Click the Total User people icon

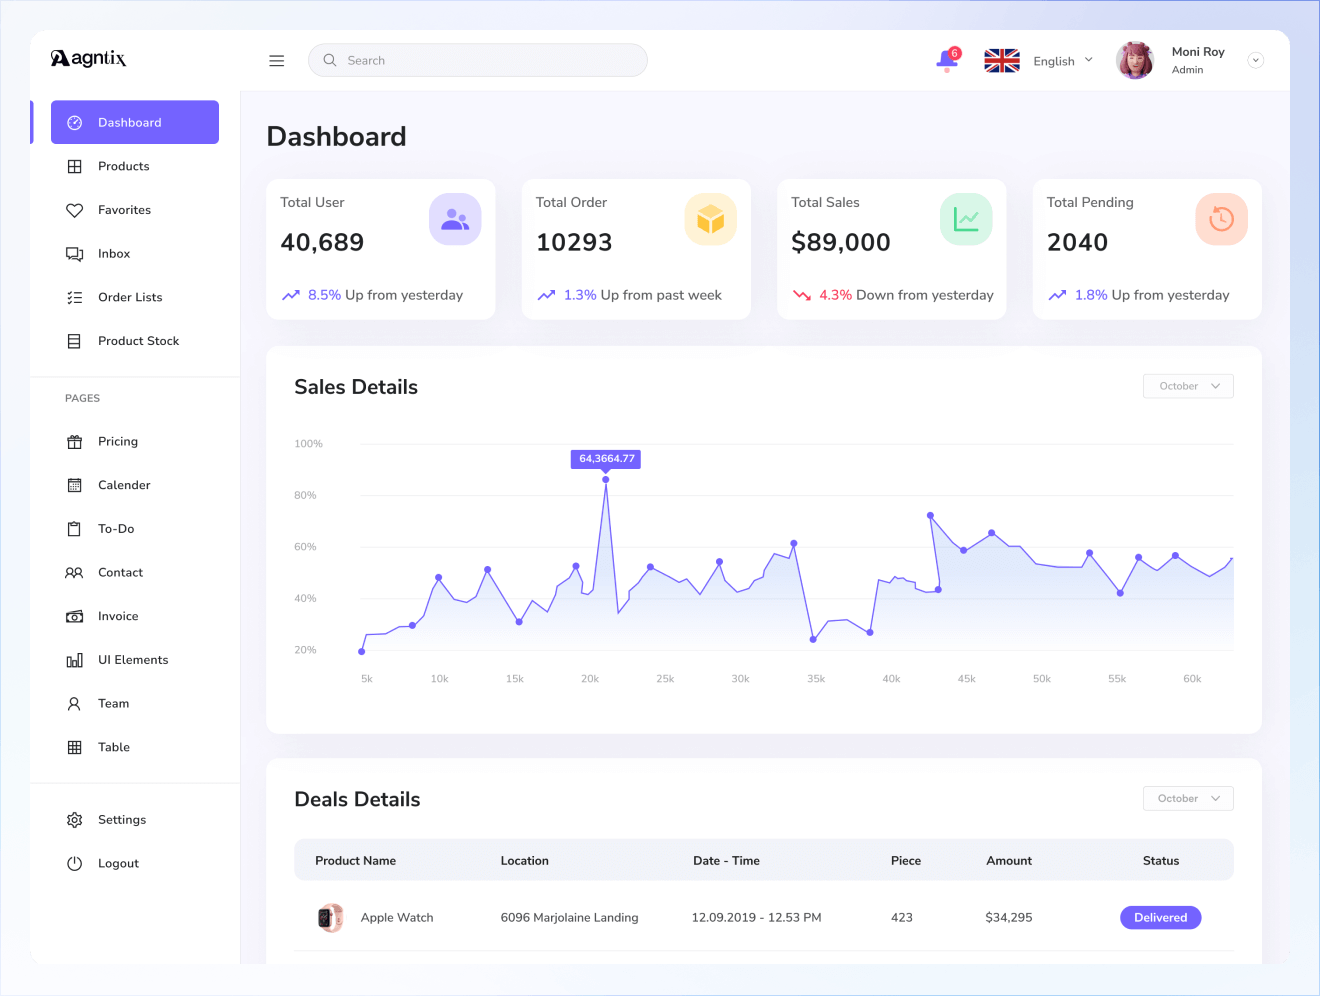455,219
